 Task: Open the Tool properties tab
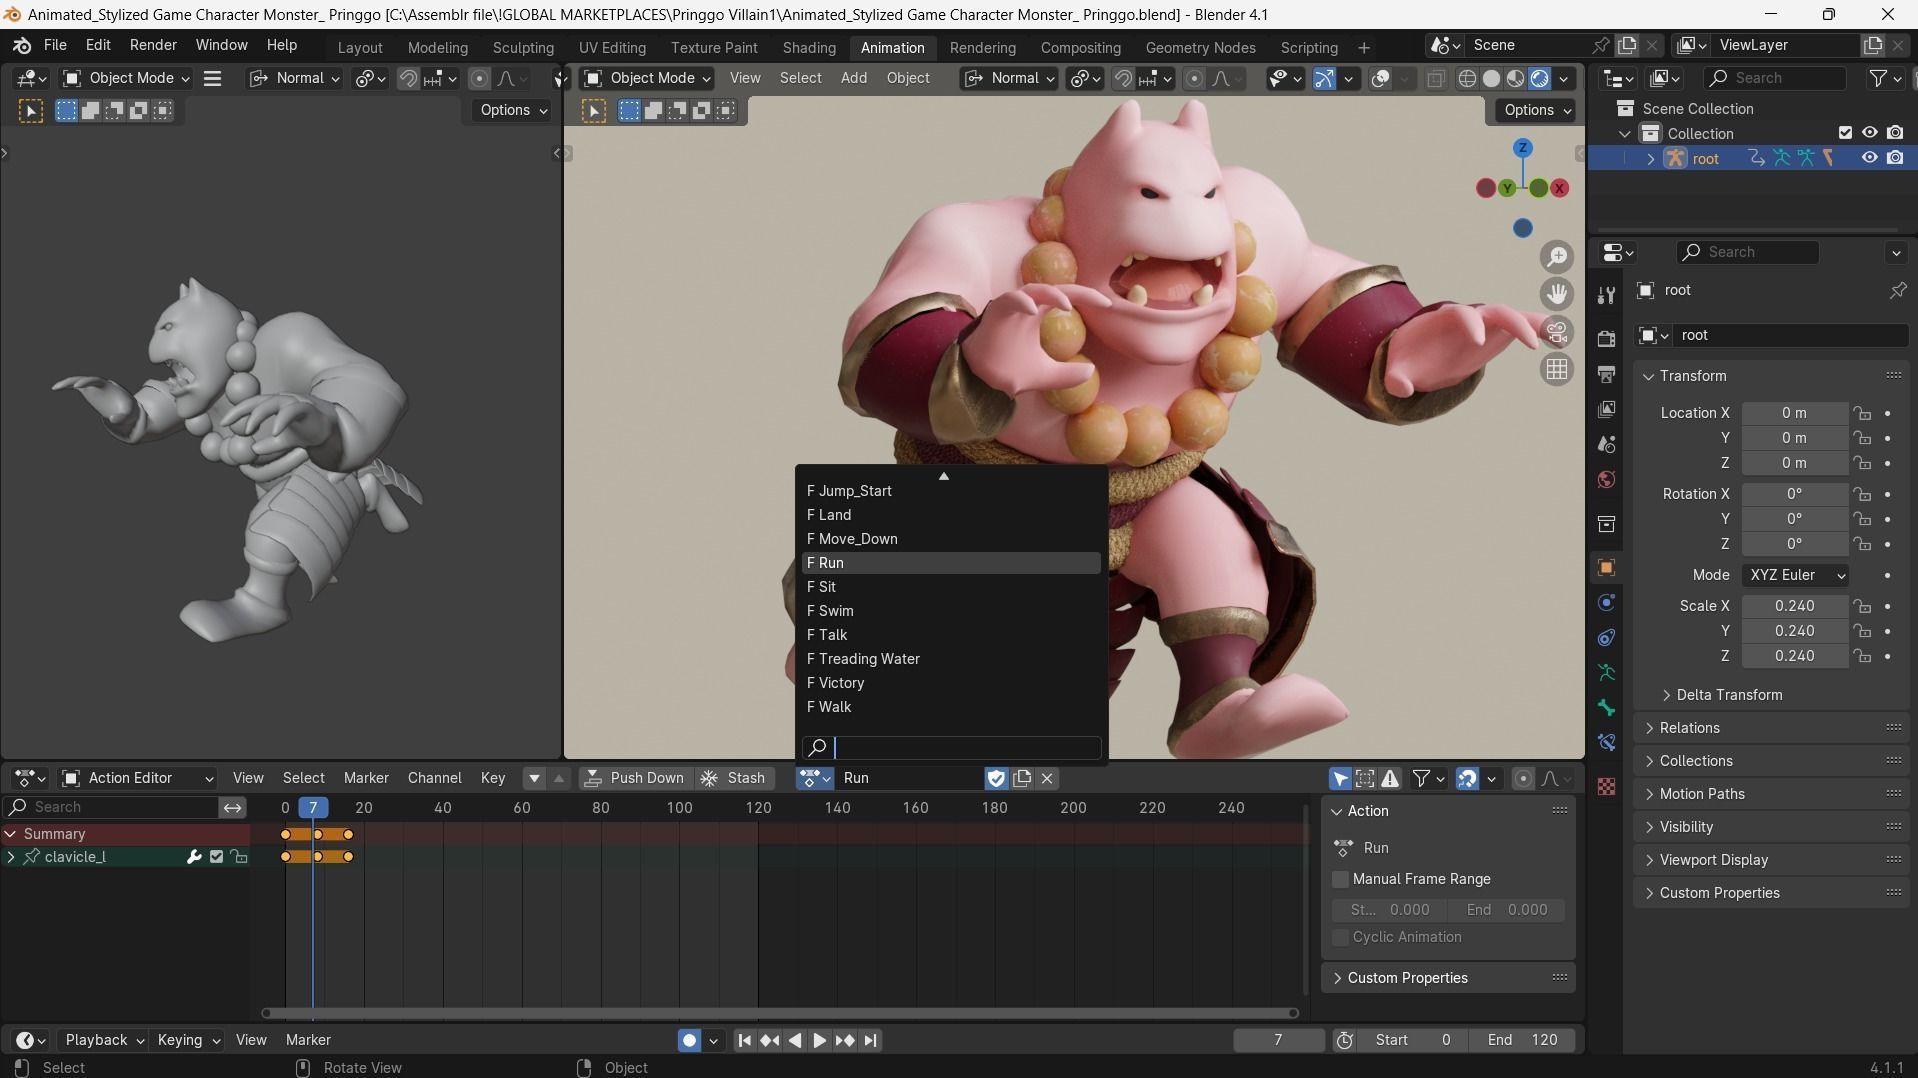[1606, 296]
